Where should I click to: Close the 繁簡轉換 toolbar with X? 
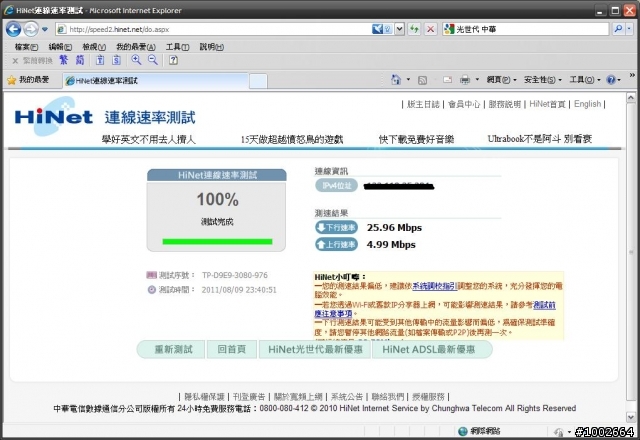point(15,61)
